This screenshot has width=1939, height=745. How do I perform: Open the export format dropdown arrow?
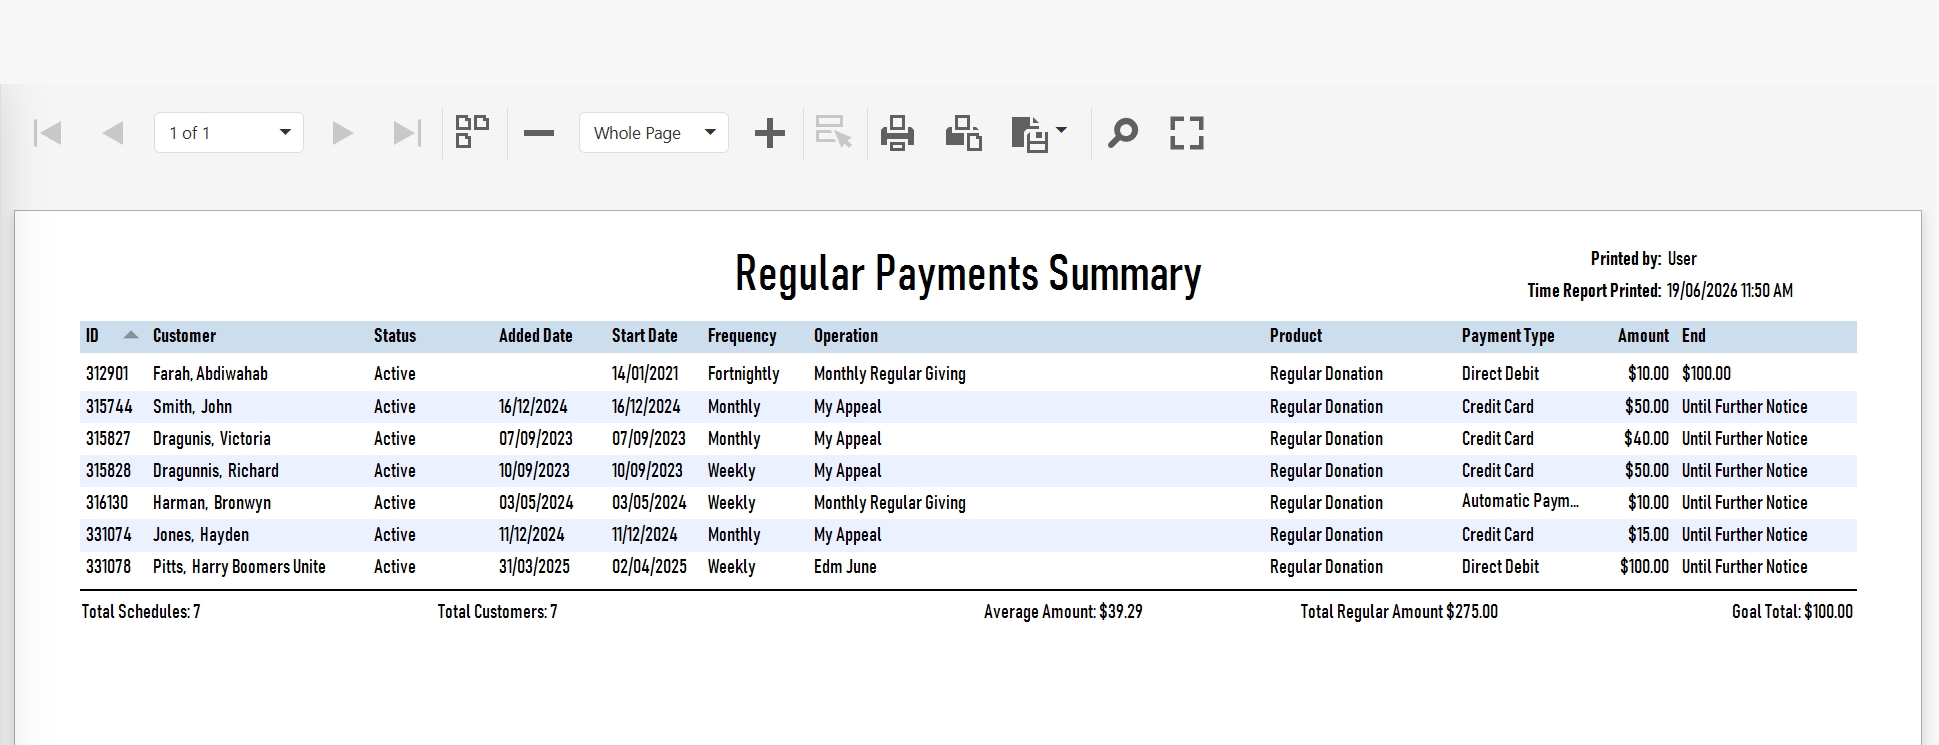tap(1061, 130)
